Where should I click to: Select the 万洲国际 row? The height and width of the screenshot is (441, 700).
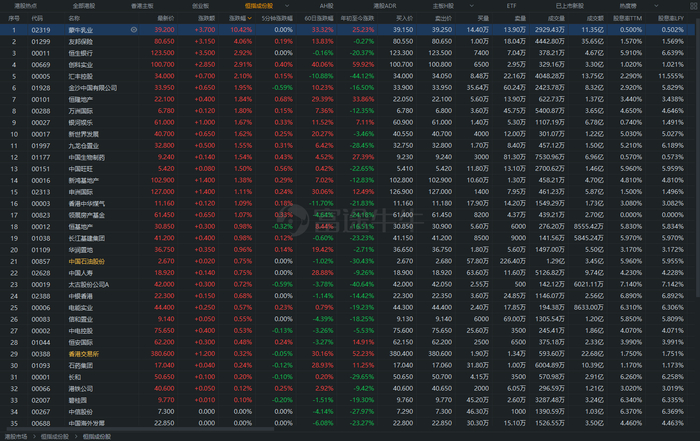pyautogui.click(x=348, y=111)
